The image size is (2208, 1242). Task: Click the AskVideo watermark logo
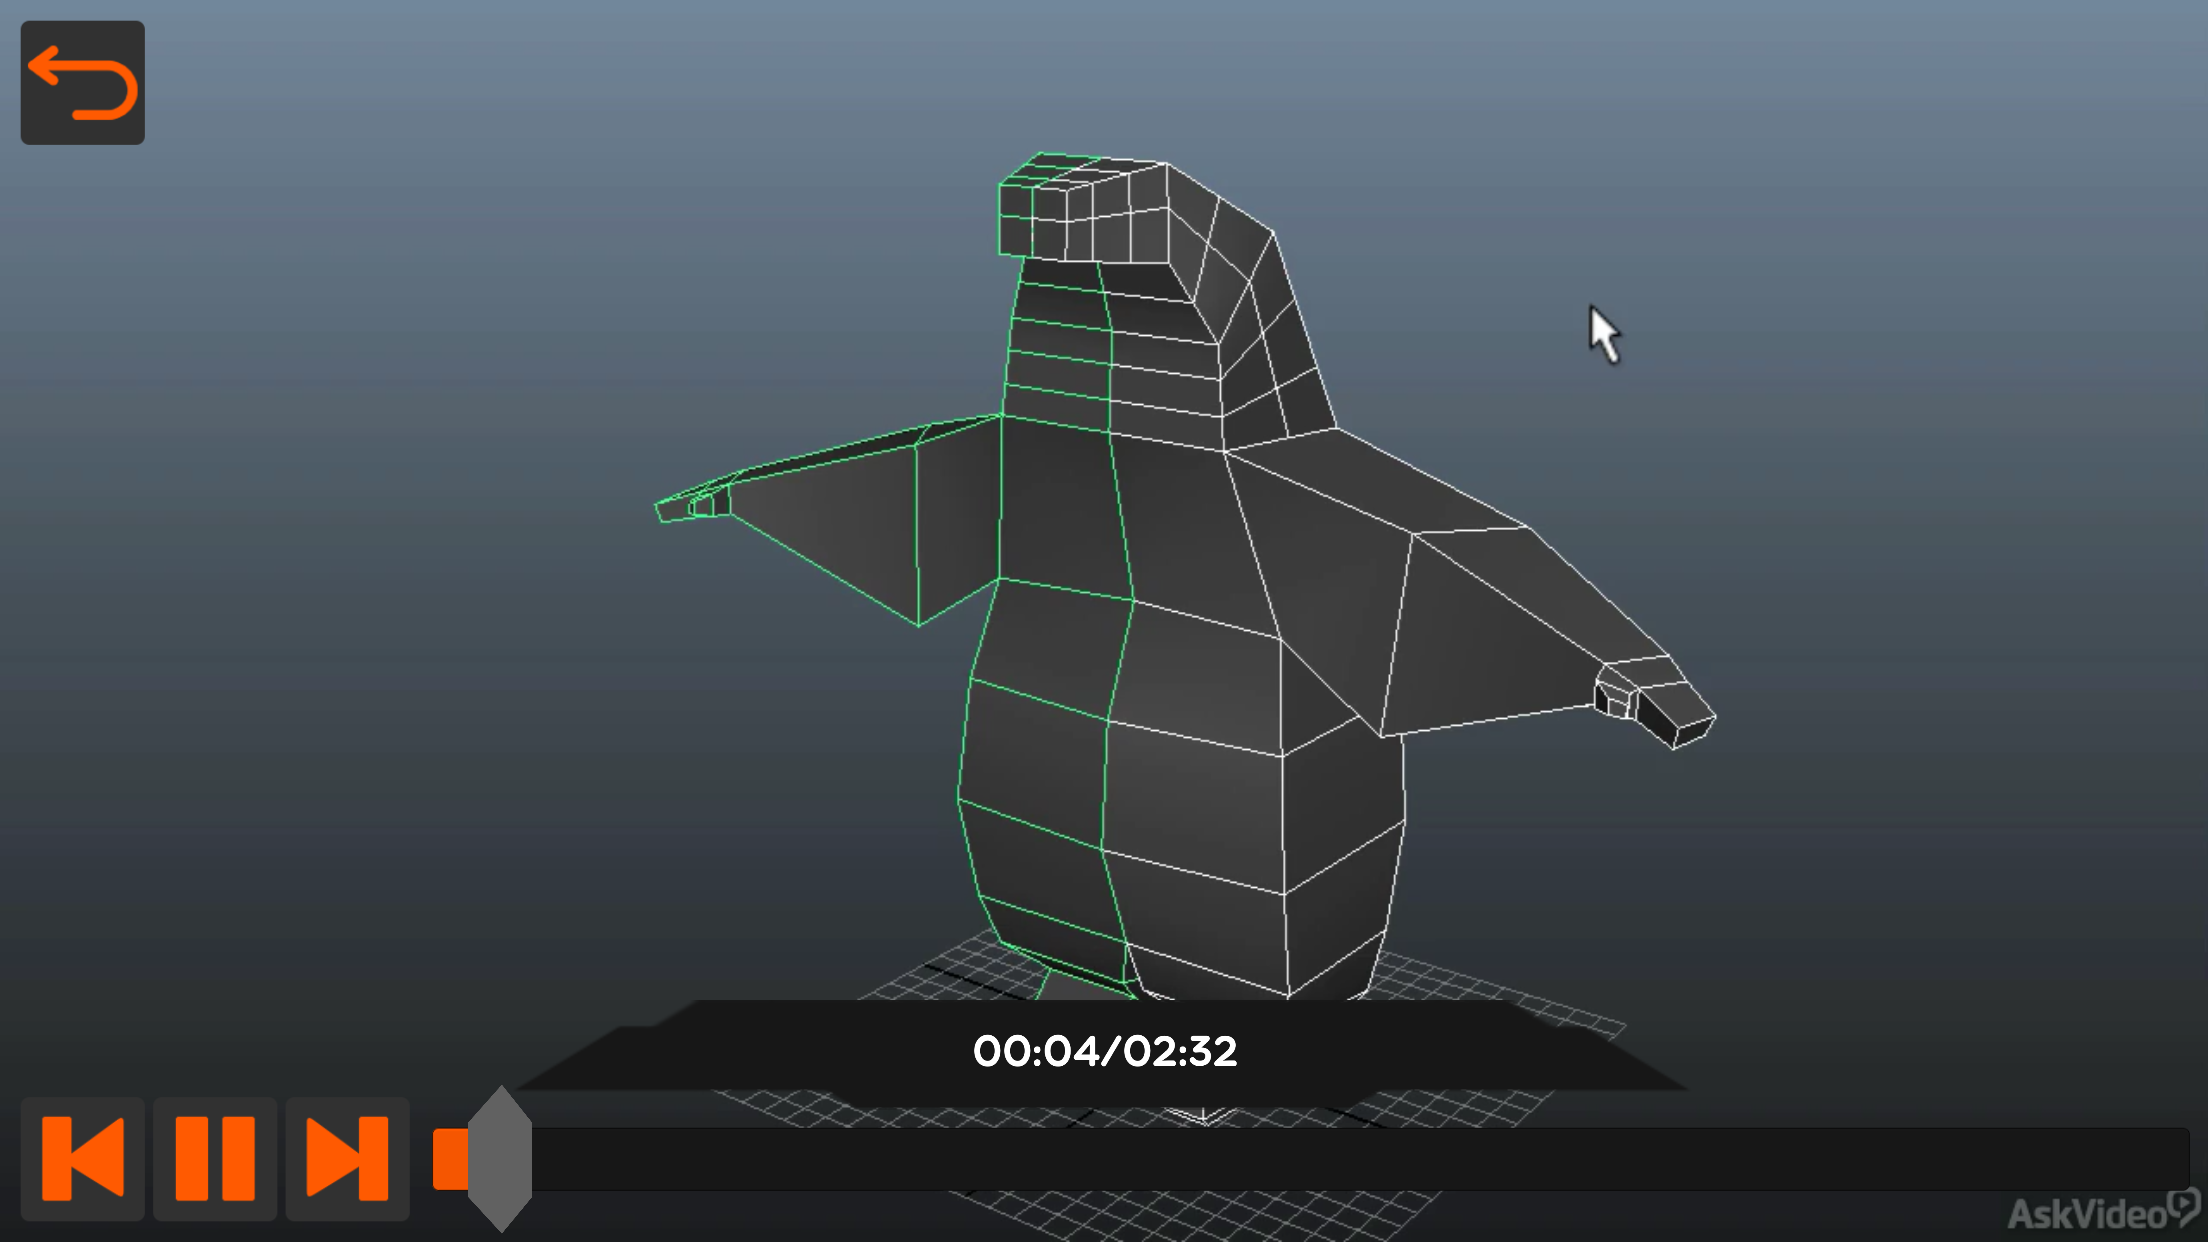click(2100, 1213)
